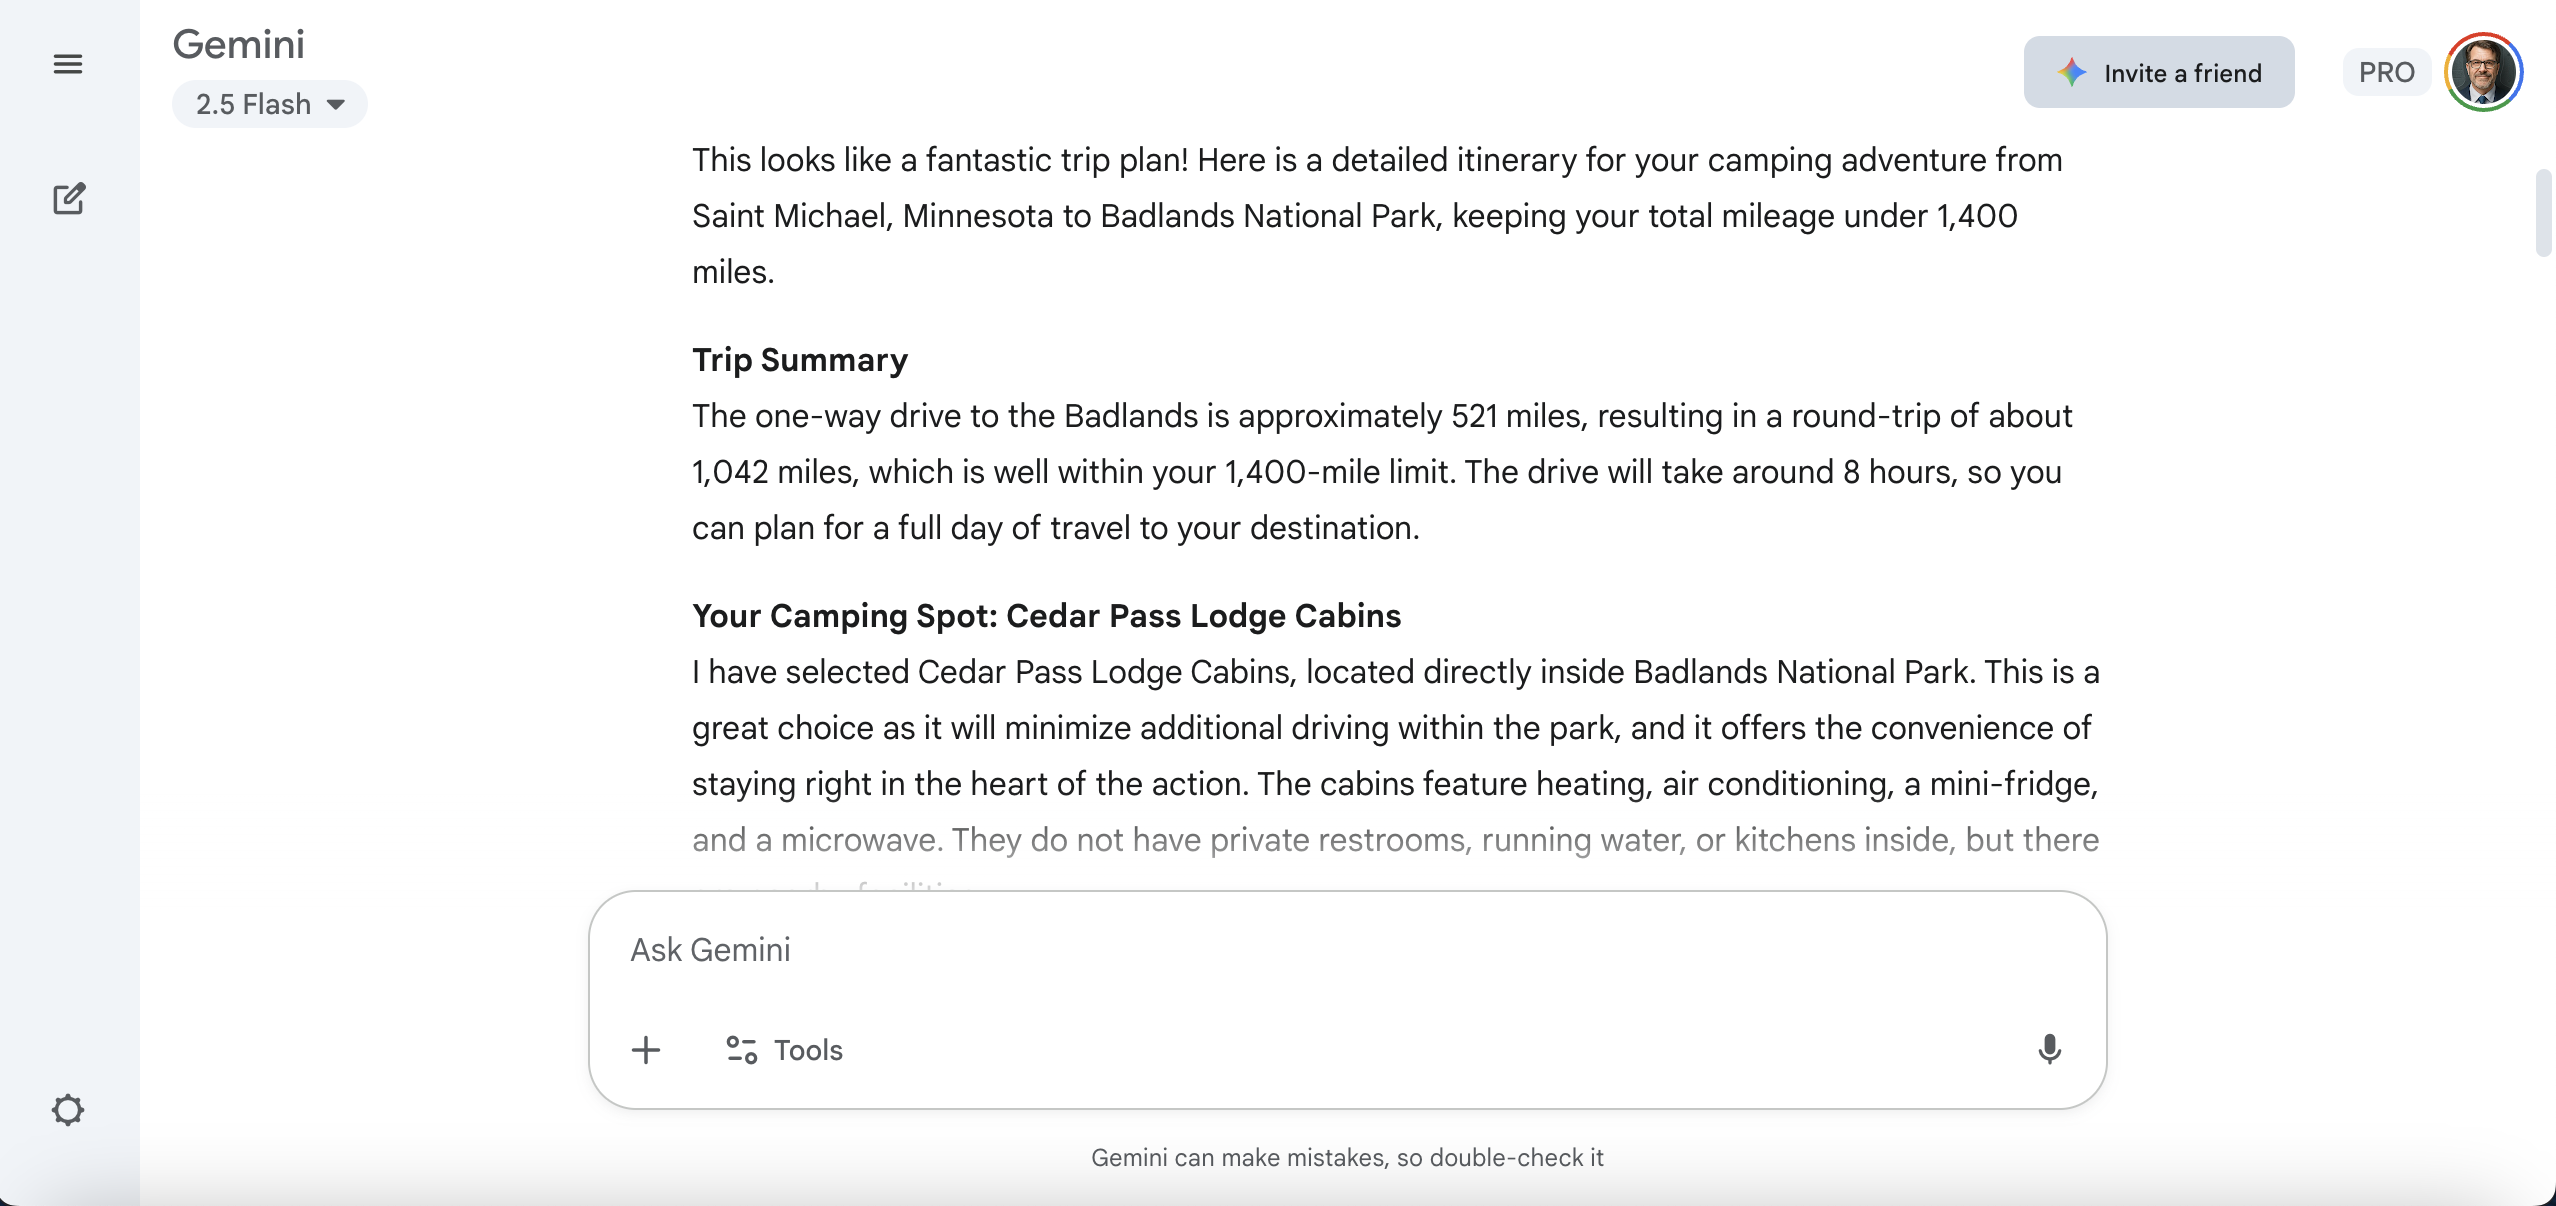The image size is (2556, 1206).
Task: Click the microphone icon to use voice input
Action: coord(2049,1049)
